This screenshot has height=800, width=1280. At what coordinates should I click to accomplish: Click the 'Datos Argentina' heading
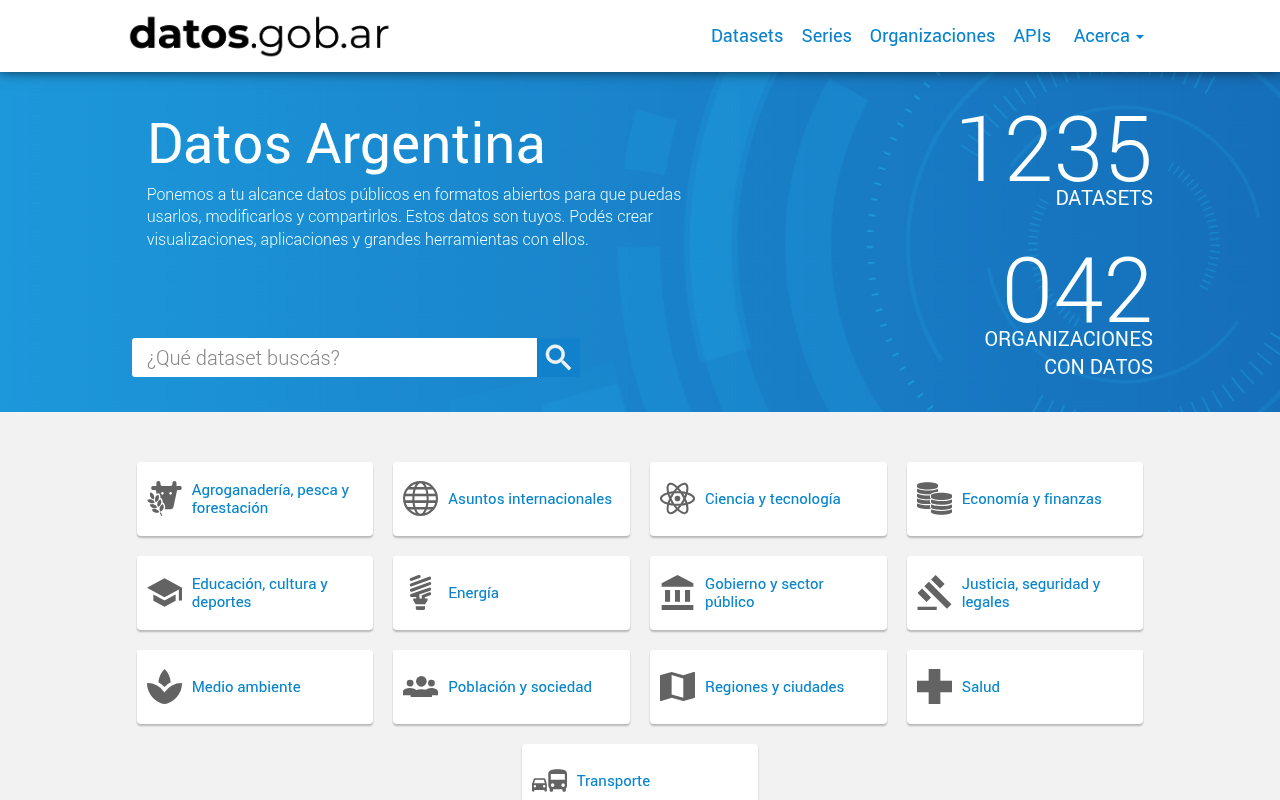(346, 143)
